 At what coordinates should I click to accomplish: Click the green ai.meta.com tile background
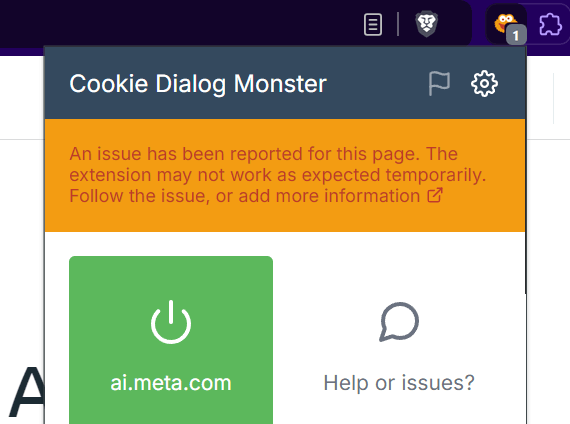point(171,340)
